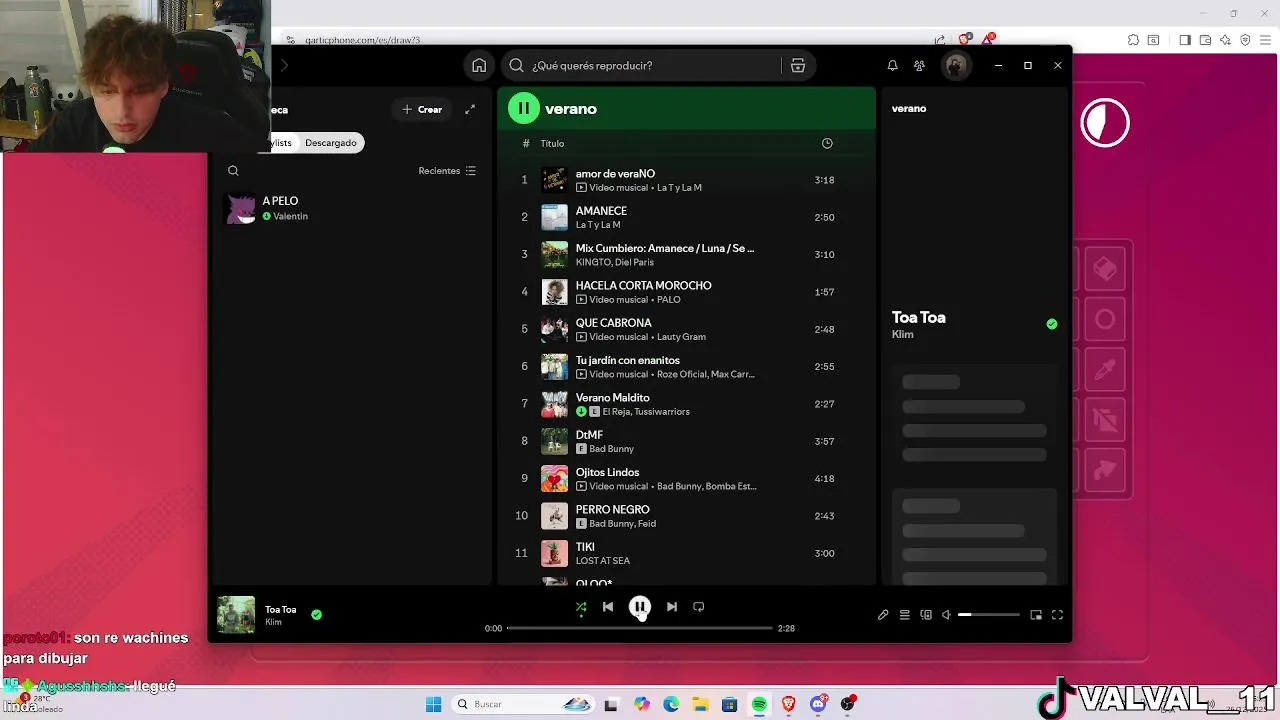Click AMANECE album thumbnail
The image size is (1280, 720).
(x=554, y=217)
